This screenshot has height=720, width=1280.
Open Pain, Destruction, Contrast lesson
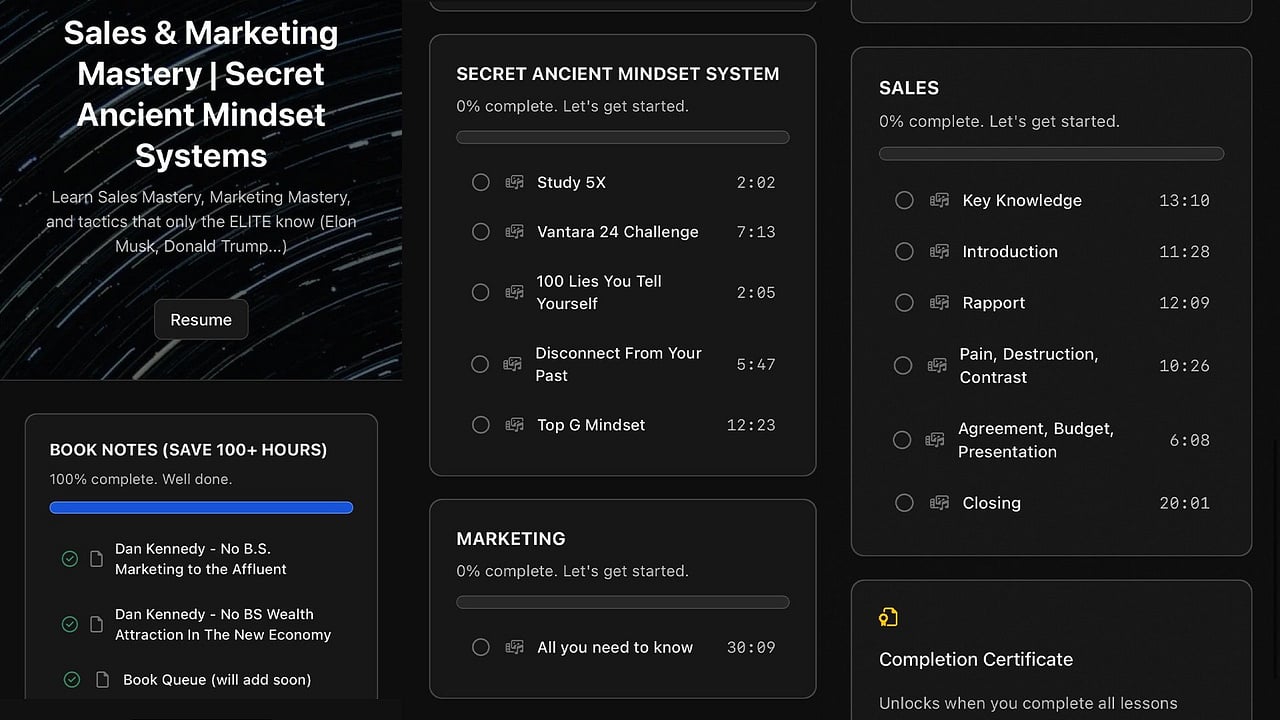(1051, 365)
